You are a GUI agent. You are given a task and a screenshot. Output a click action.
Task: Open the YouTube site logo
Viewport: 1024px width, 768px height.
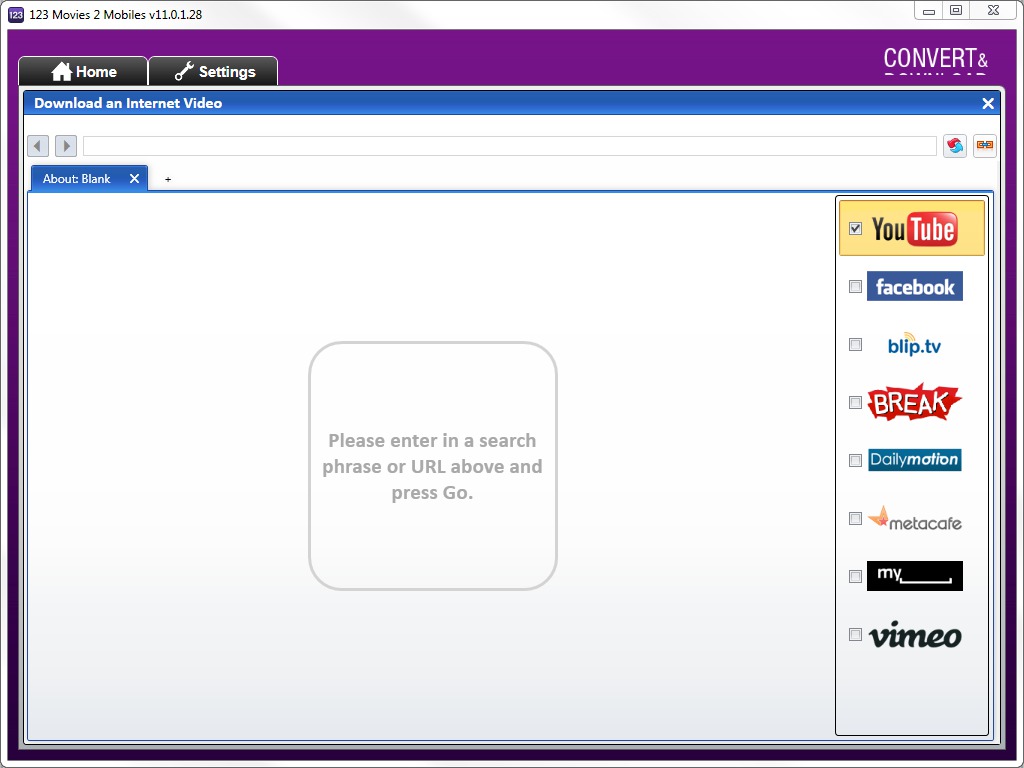[914, 229]
